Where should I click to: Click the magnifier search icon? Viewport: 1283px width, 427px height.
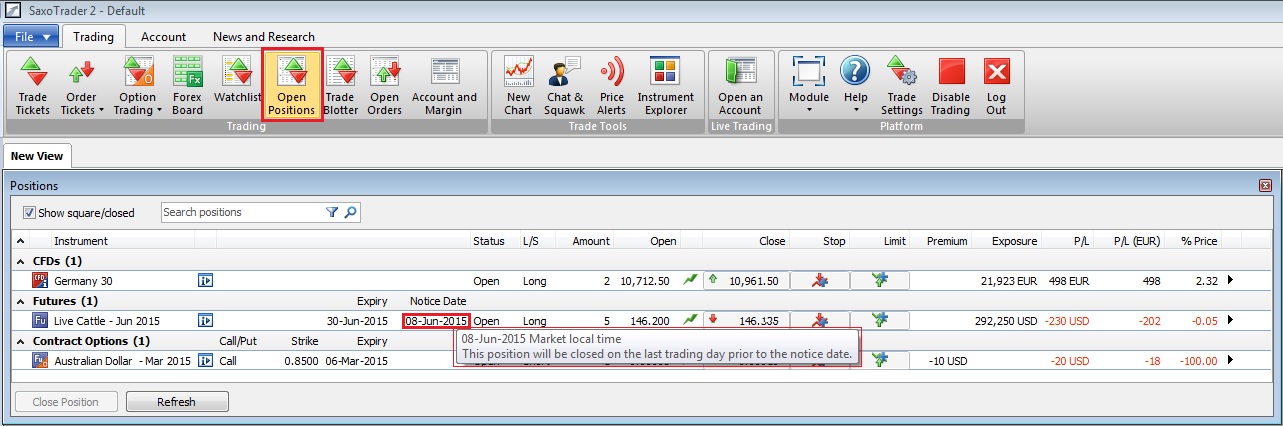tap(350, 212)
